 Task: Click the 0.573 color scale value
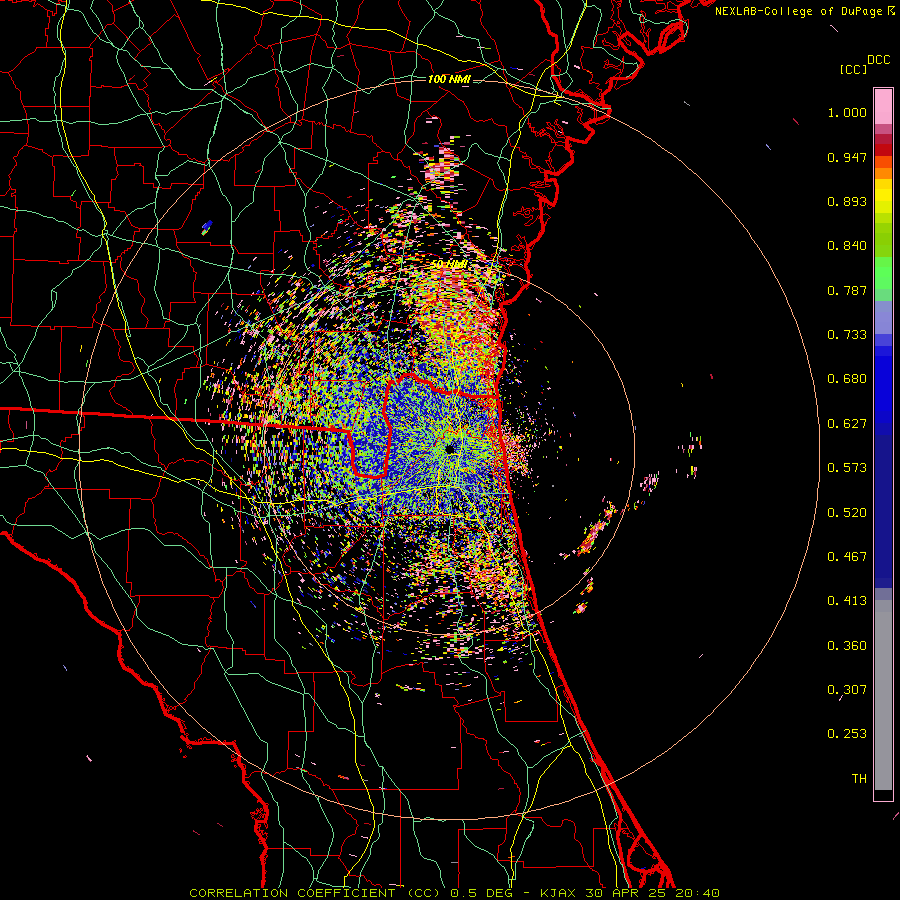tap(847, 468)
